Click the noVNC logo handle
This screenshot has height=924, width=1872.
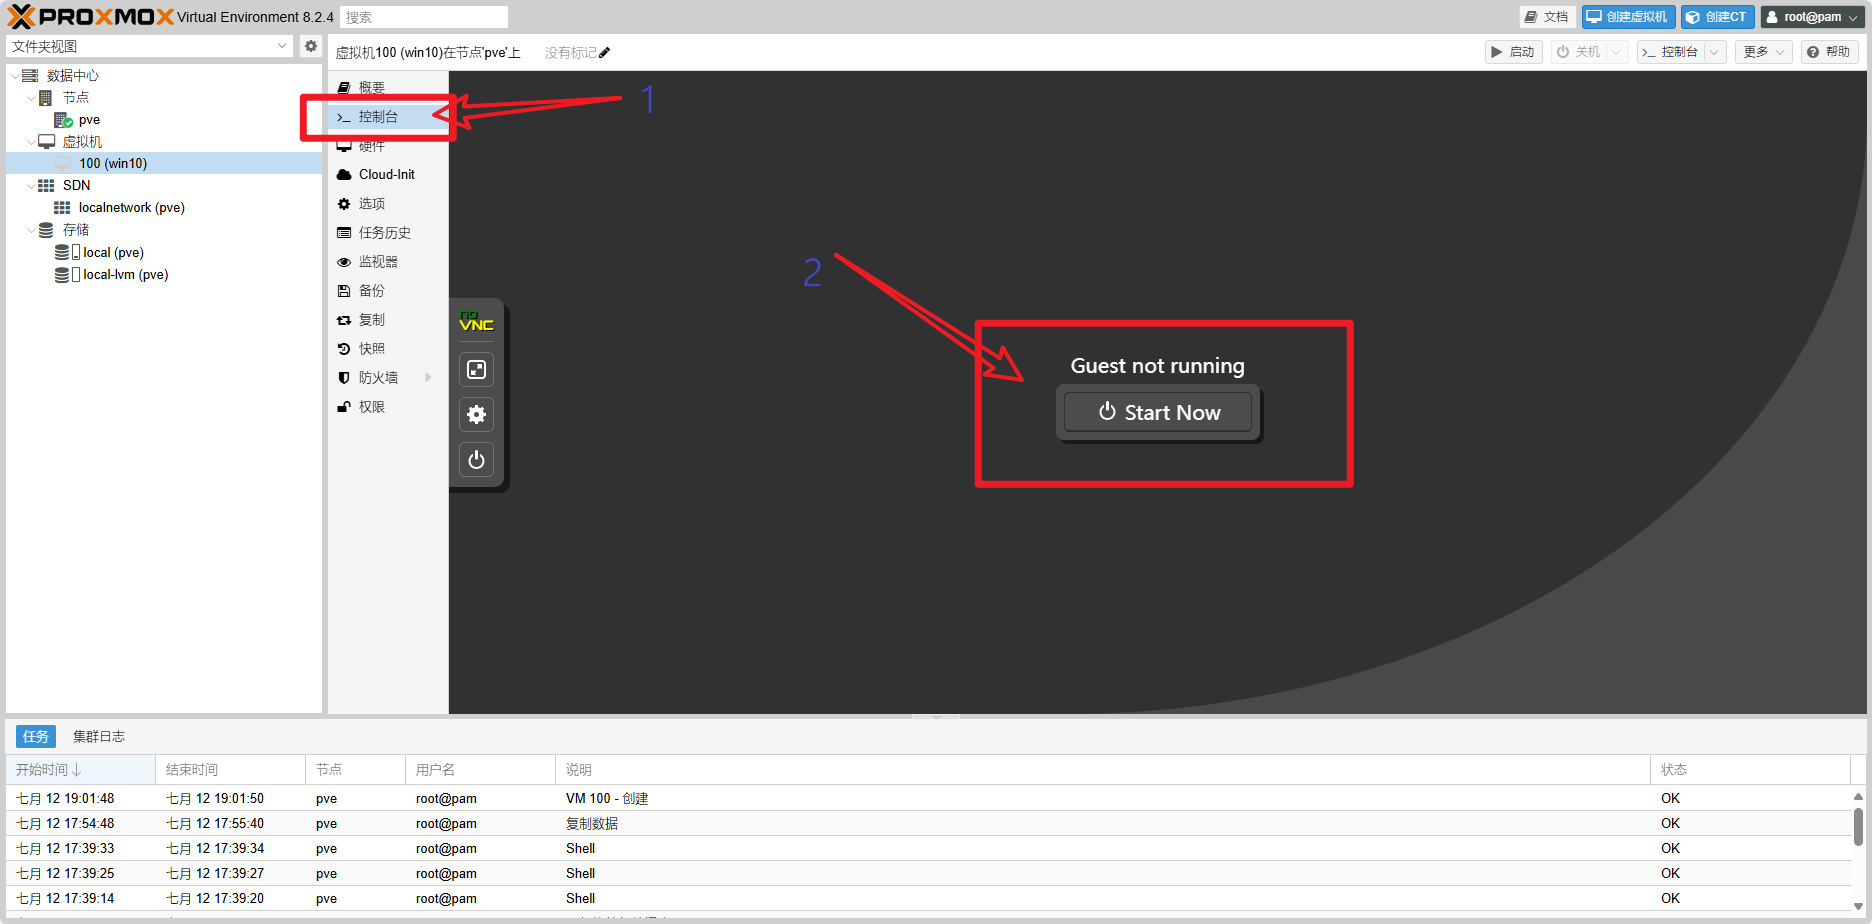(476, 322)
